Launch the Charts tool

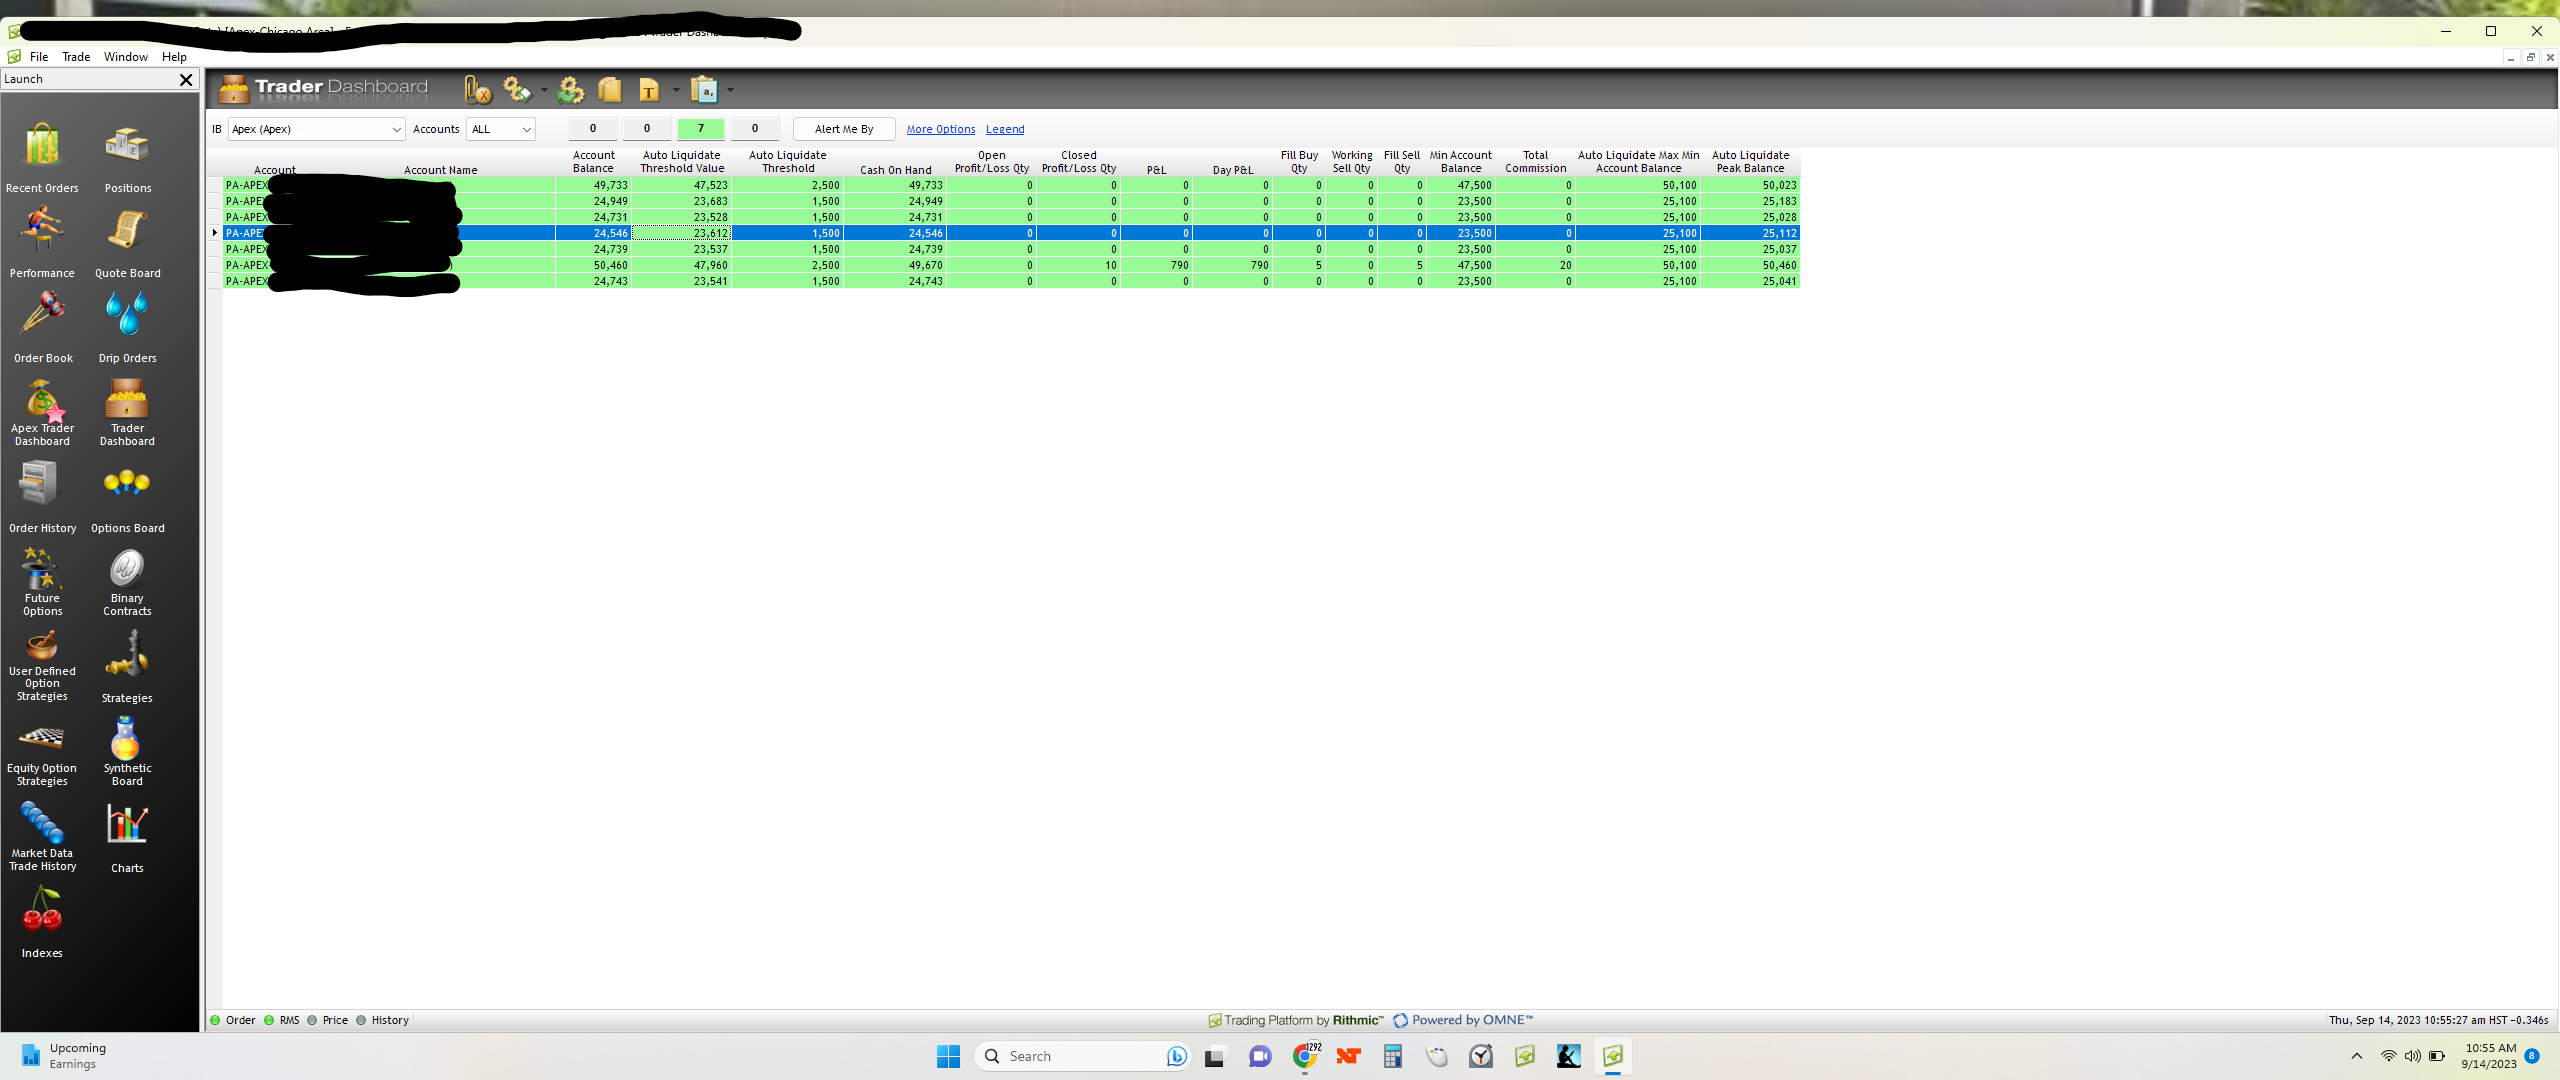coord(128,838)
